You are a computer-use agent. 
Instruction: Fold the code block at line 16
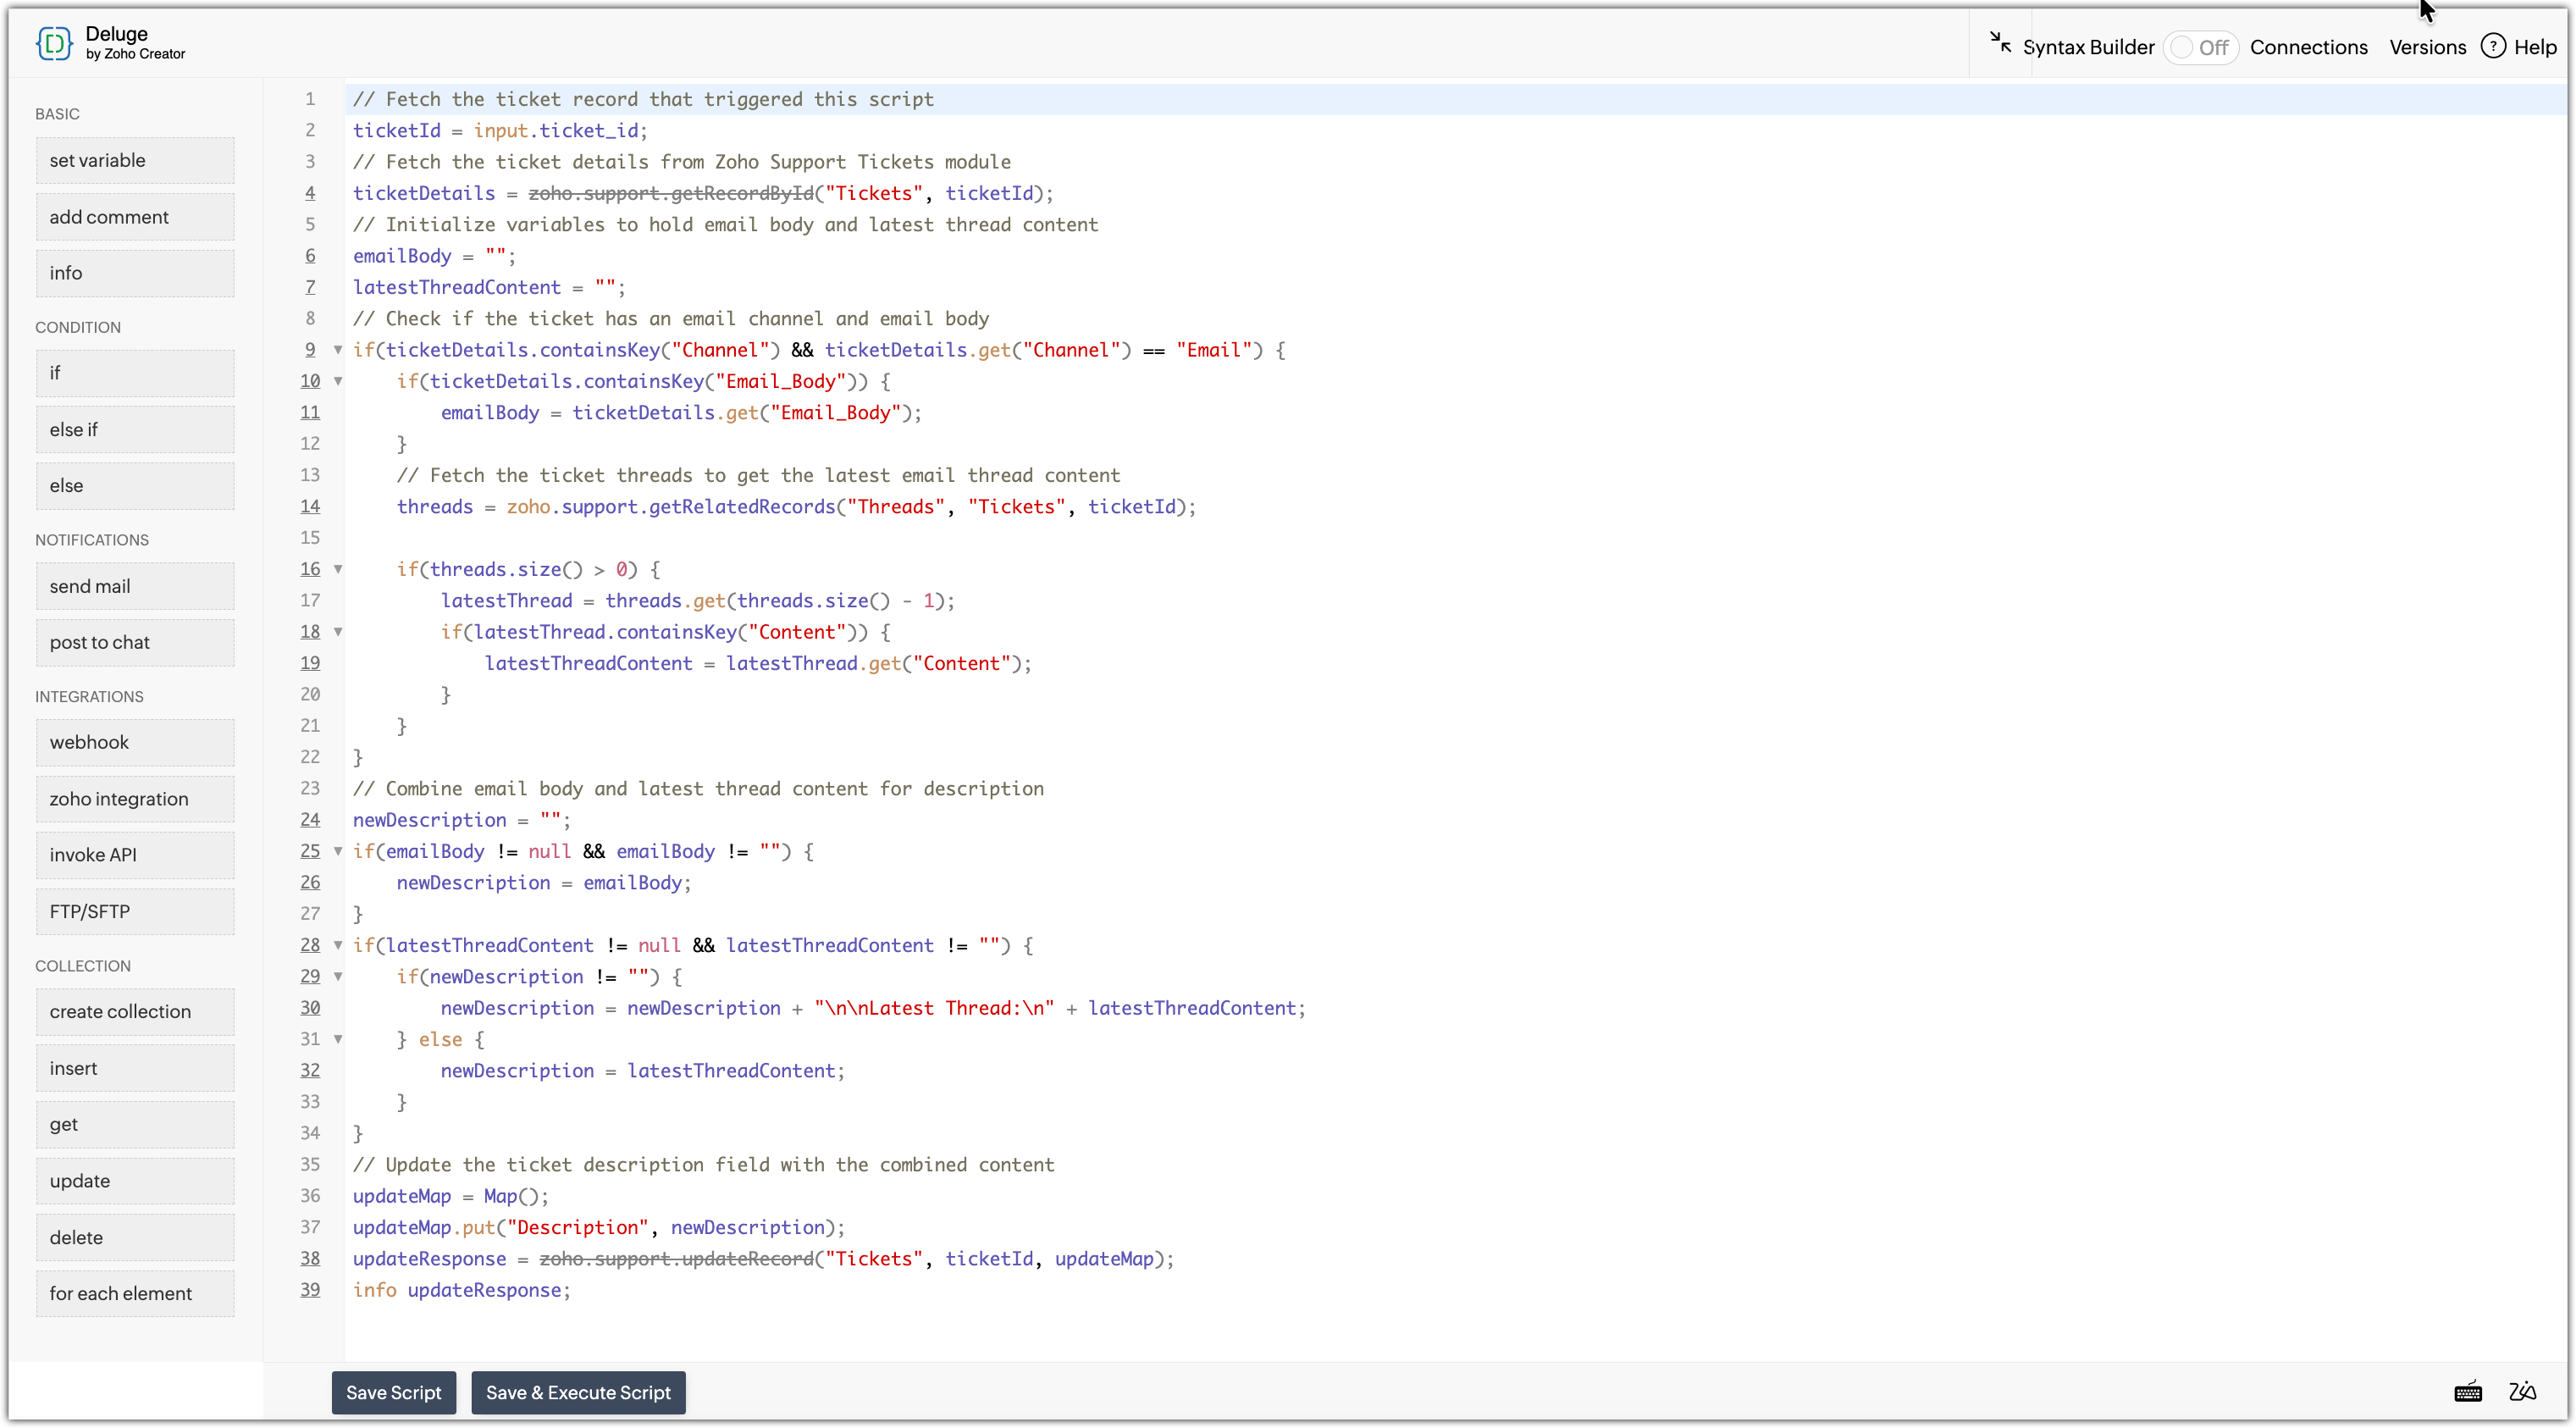[x=338, y=569]
